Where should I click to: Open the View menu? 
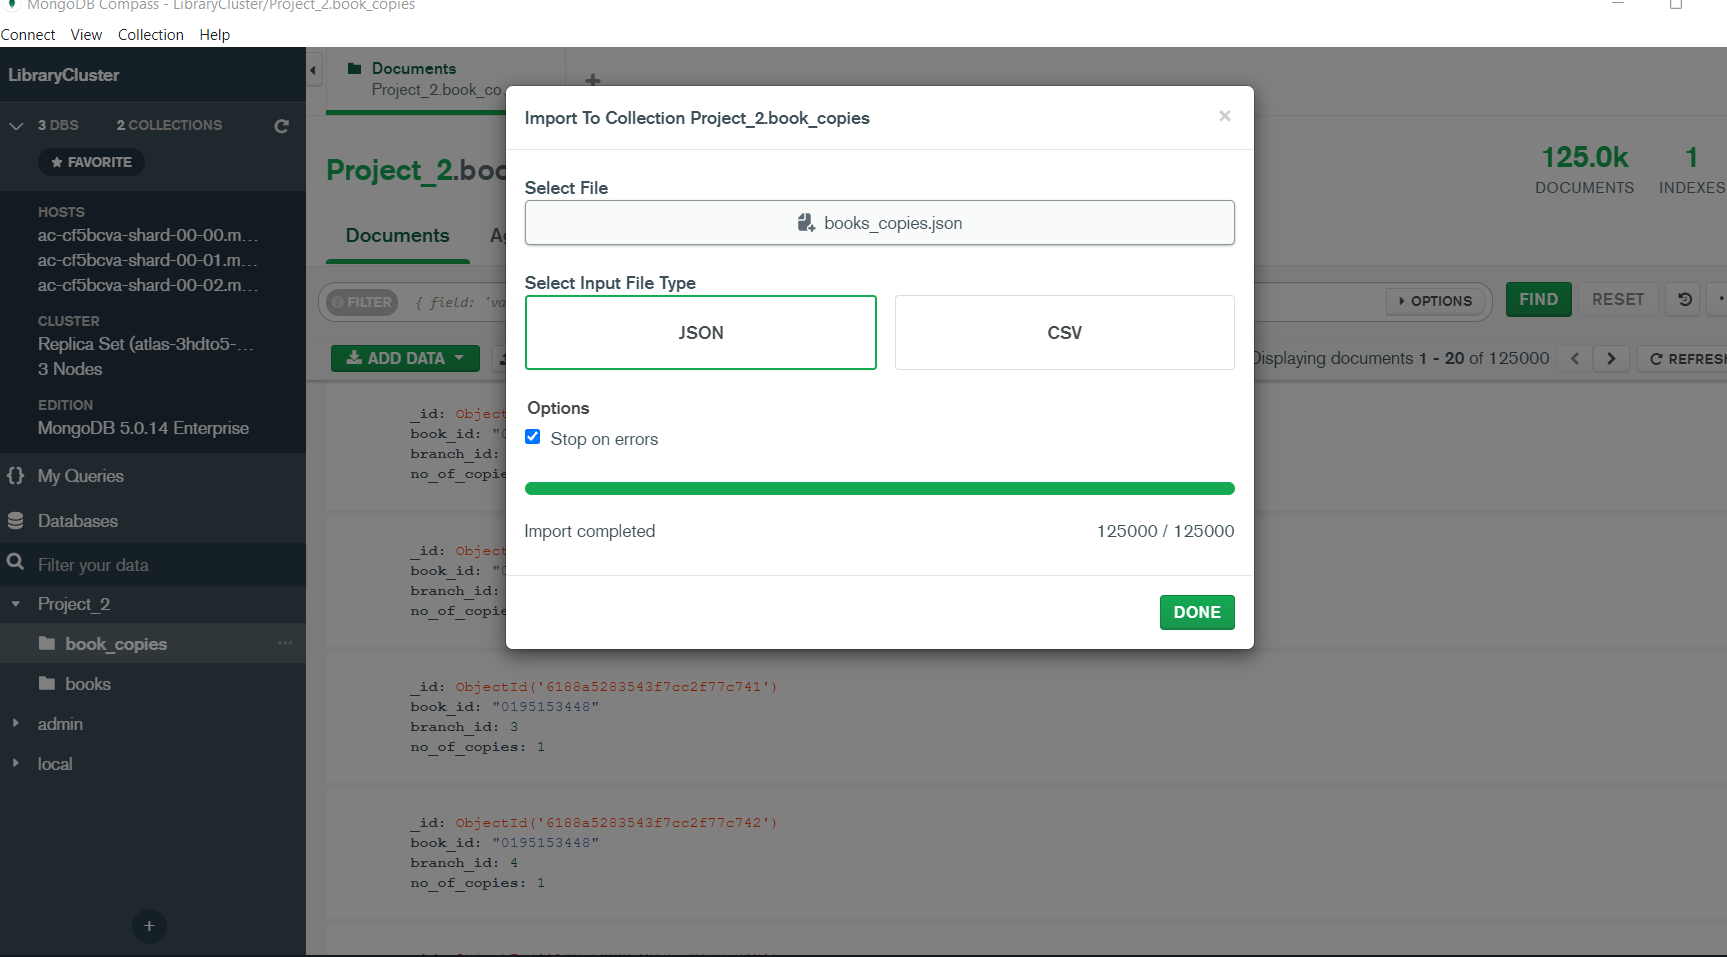[x=86, y=34]
